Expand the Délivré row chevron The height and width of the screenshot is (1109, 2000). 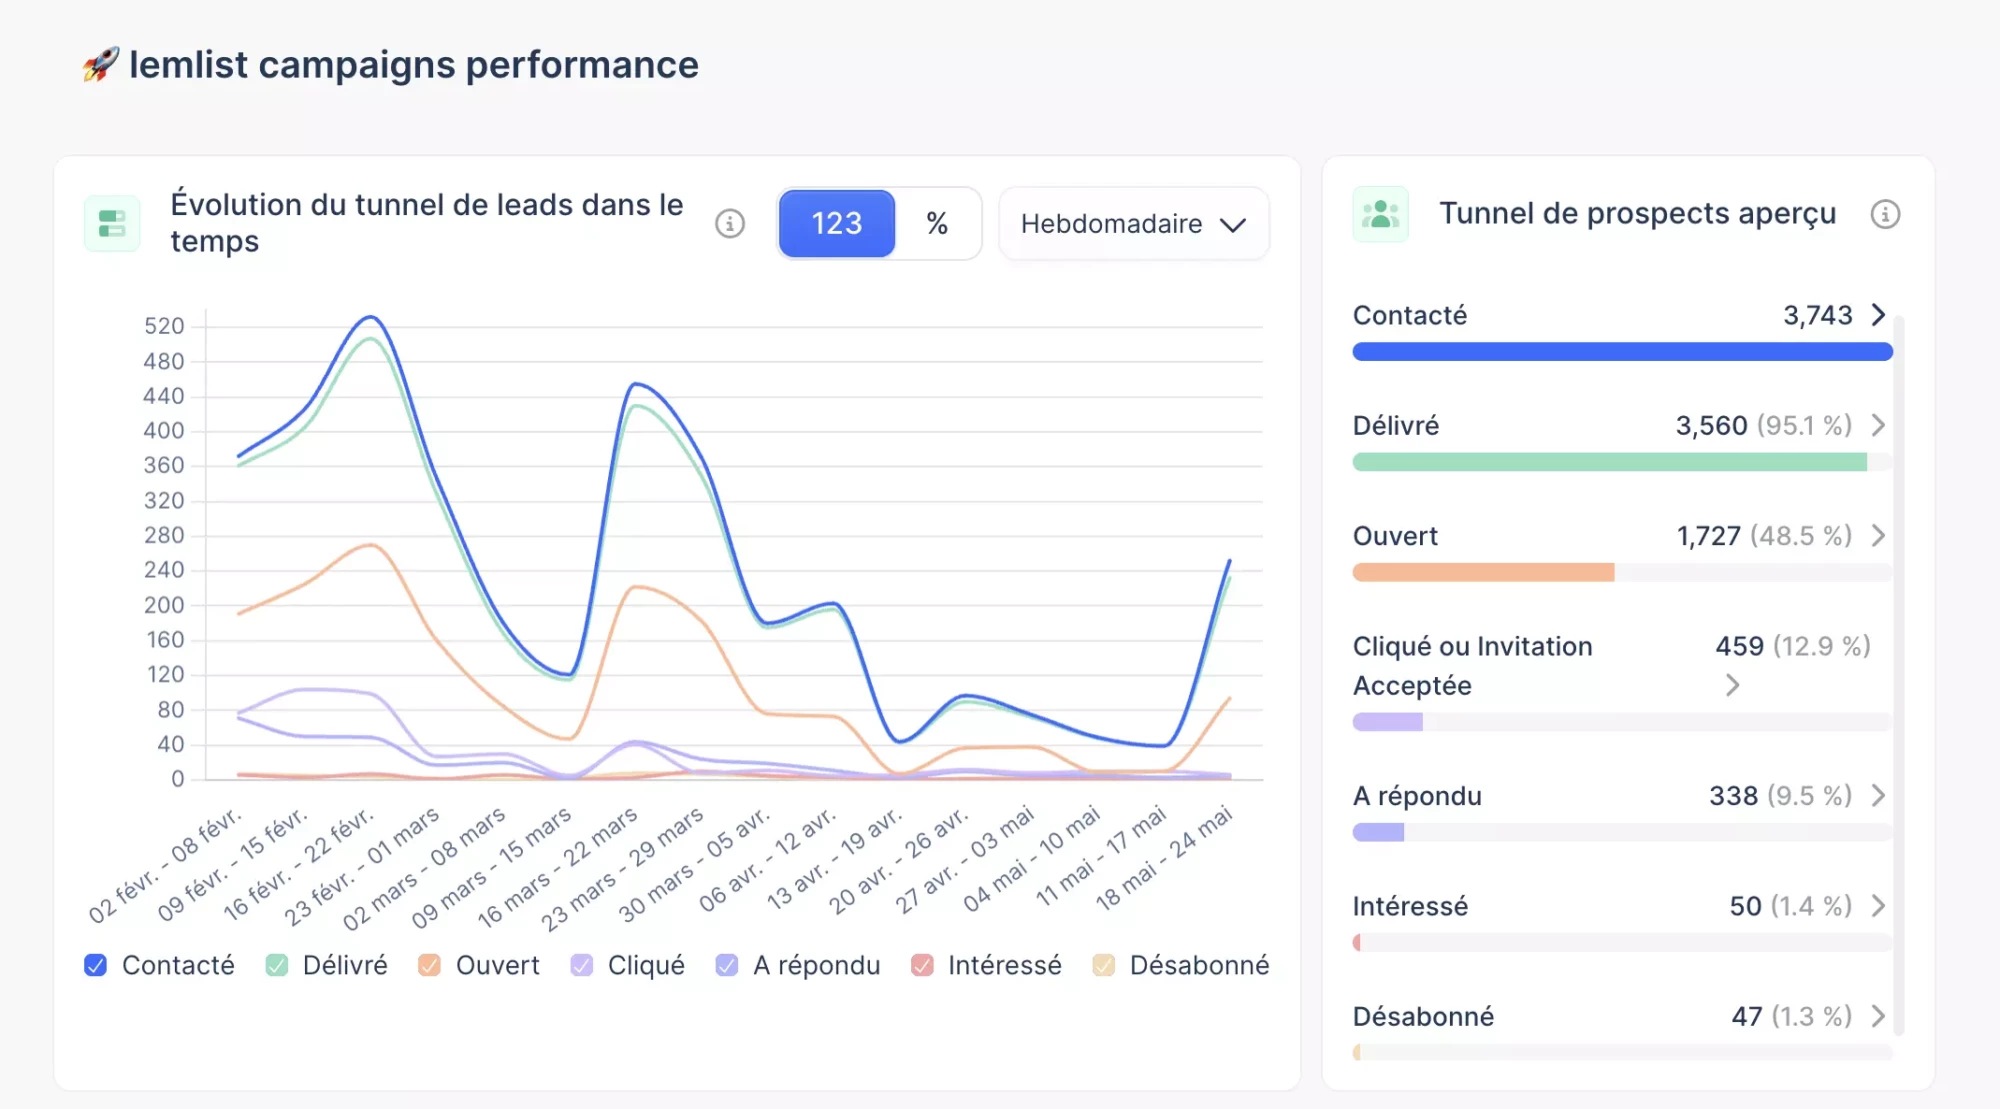point(1879,425)
